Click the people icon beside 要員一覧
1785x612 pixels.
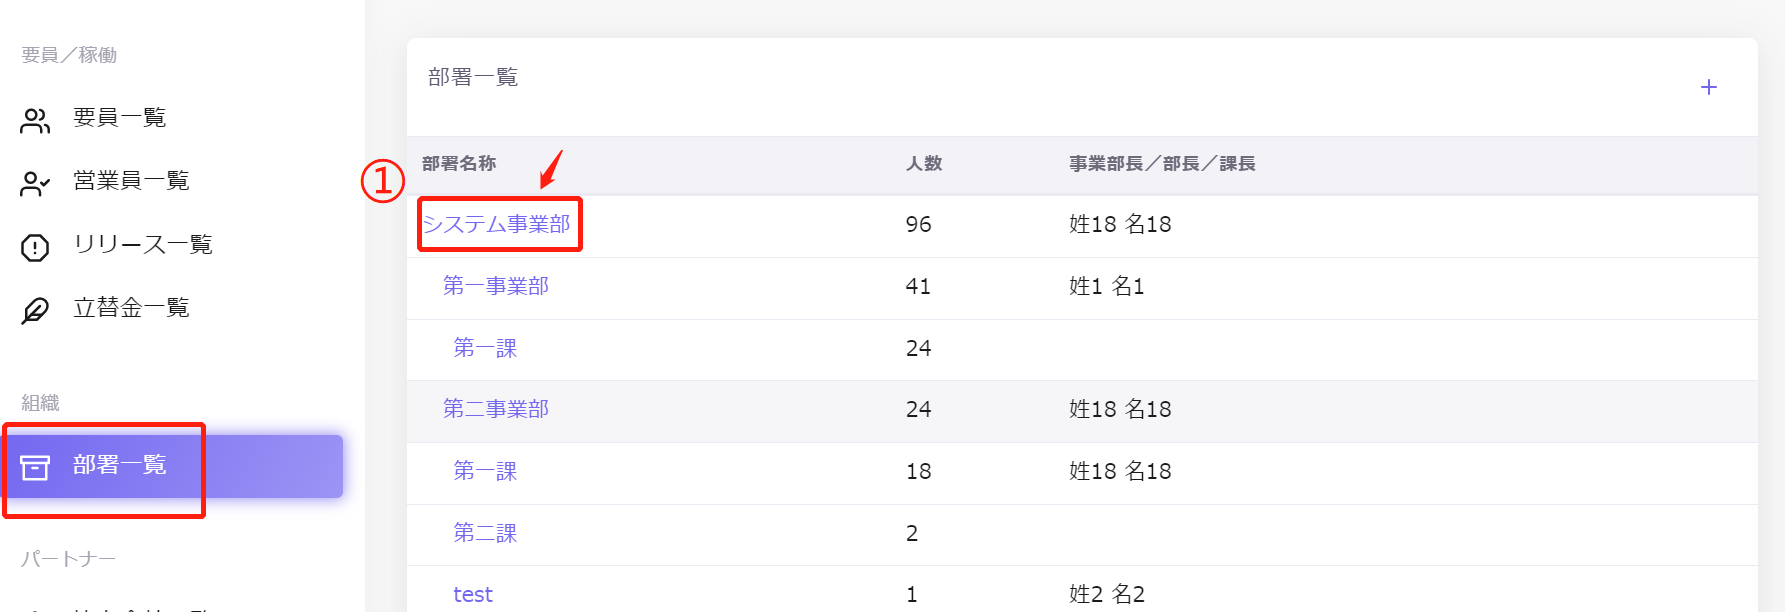coord(35,121)
